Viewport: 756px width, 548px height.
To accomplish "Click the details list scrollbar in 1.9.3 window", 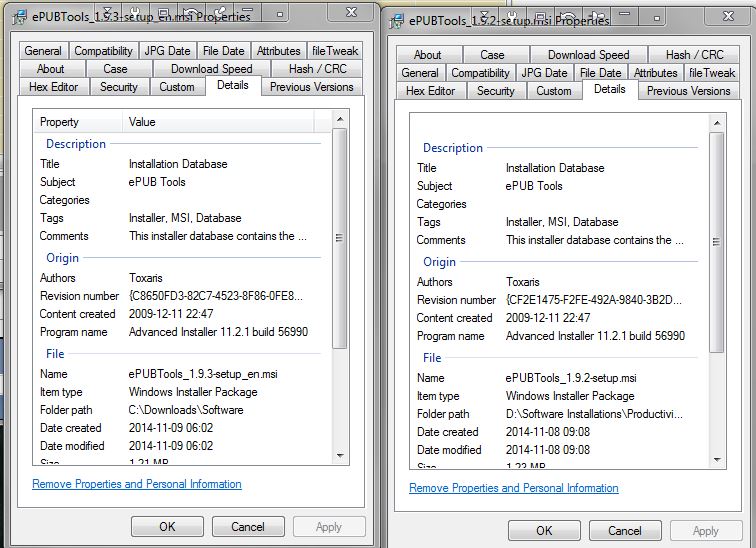I will pos(339,240).
